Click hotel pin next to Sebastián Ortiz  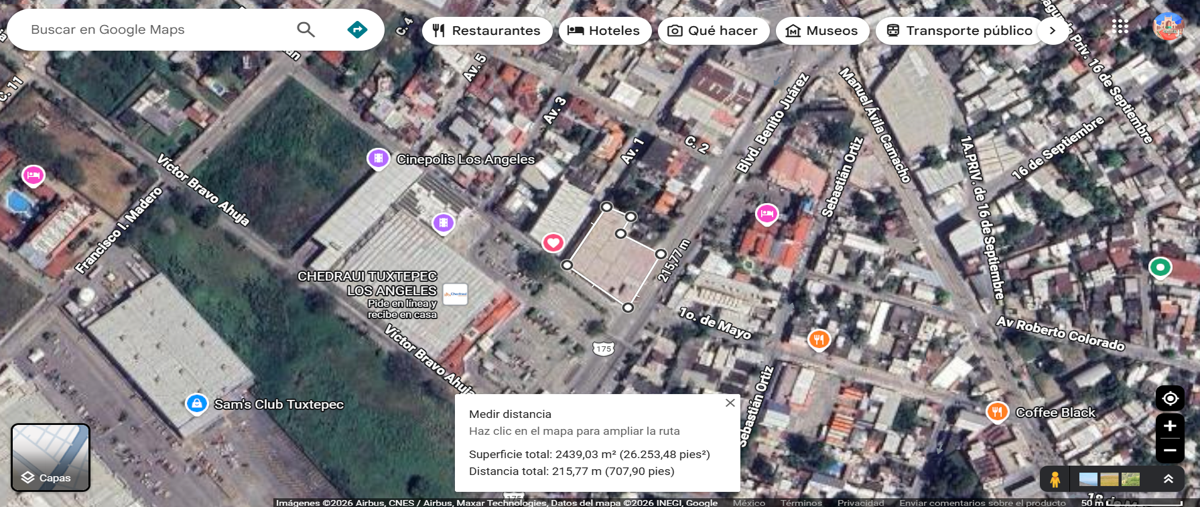(x=767, y=213)
